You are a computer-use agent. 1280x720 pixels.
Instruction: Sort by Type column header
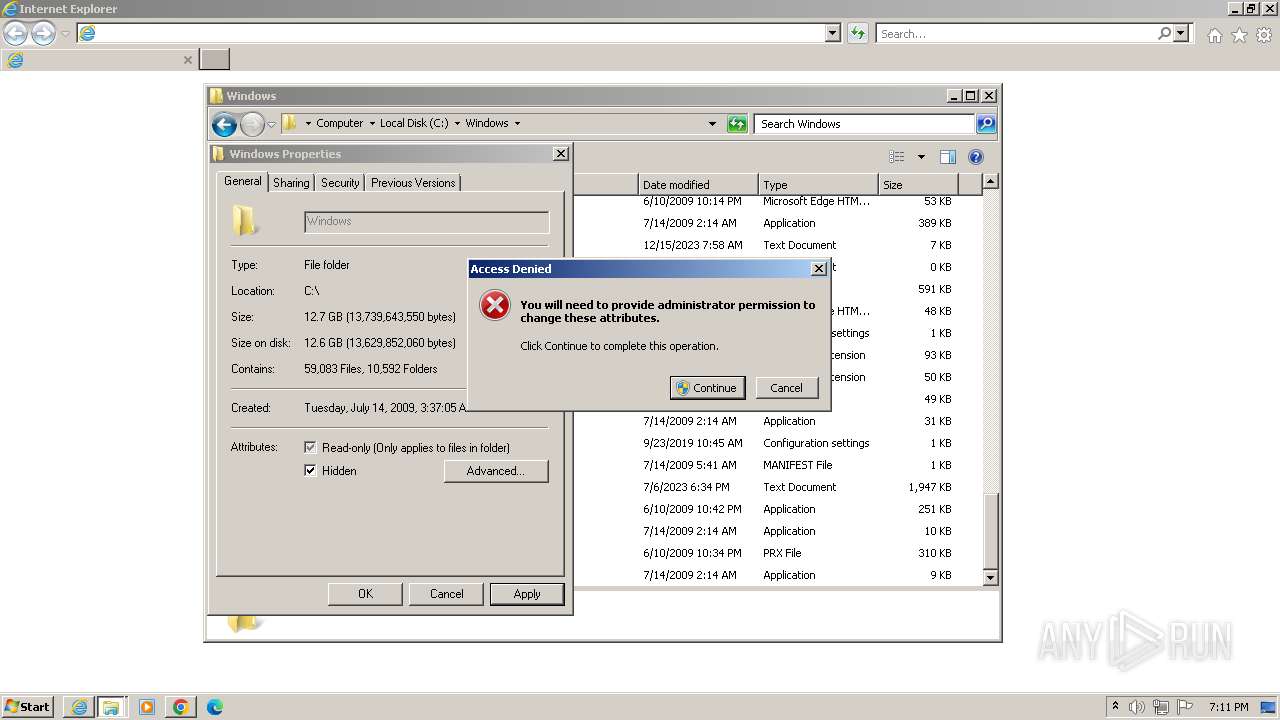(x=818, y=184)
